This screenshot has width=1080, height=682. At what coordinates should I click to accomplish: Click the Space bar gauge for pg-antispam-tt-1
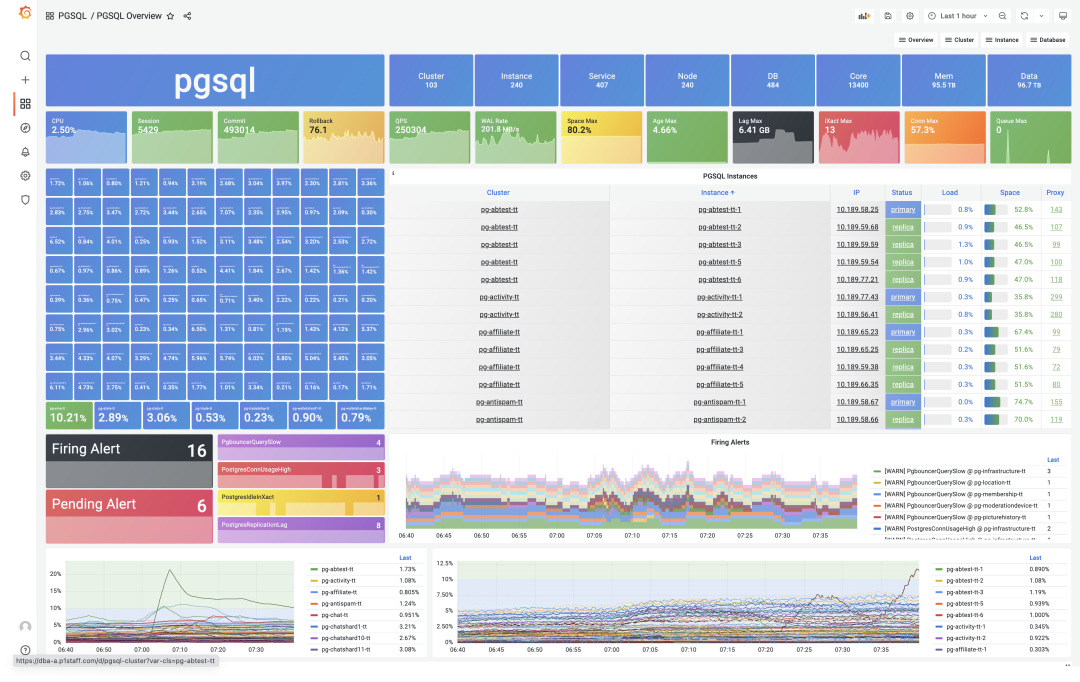coord(992,402)
